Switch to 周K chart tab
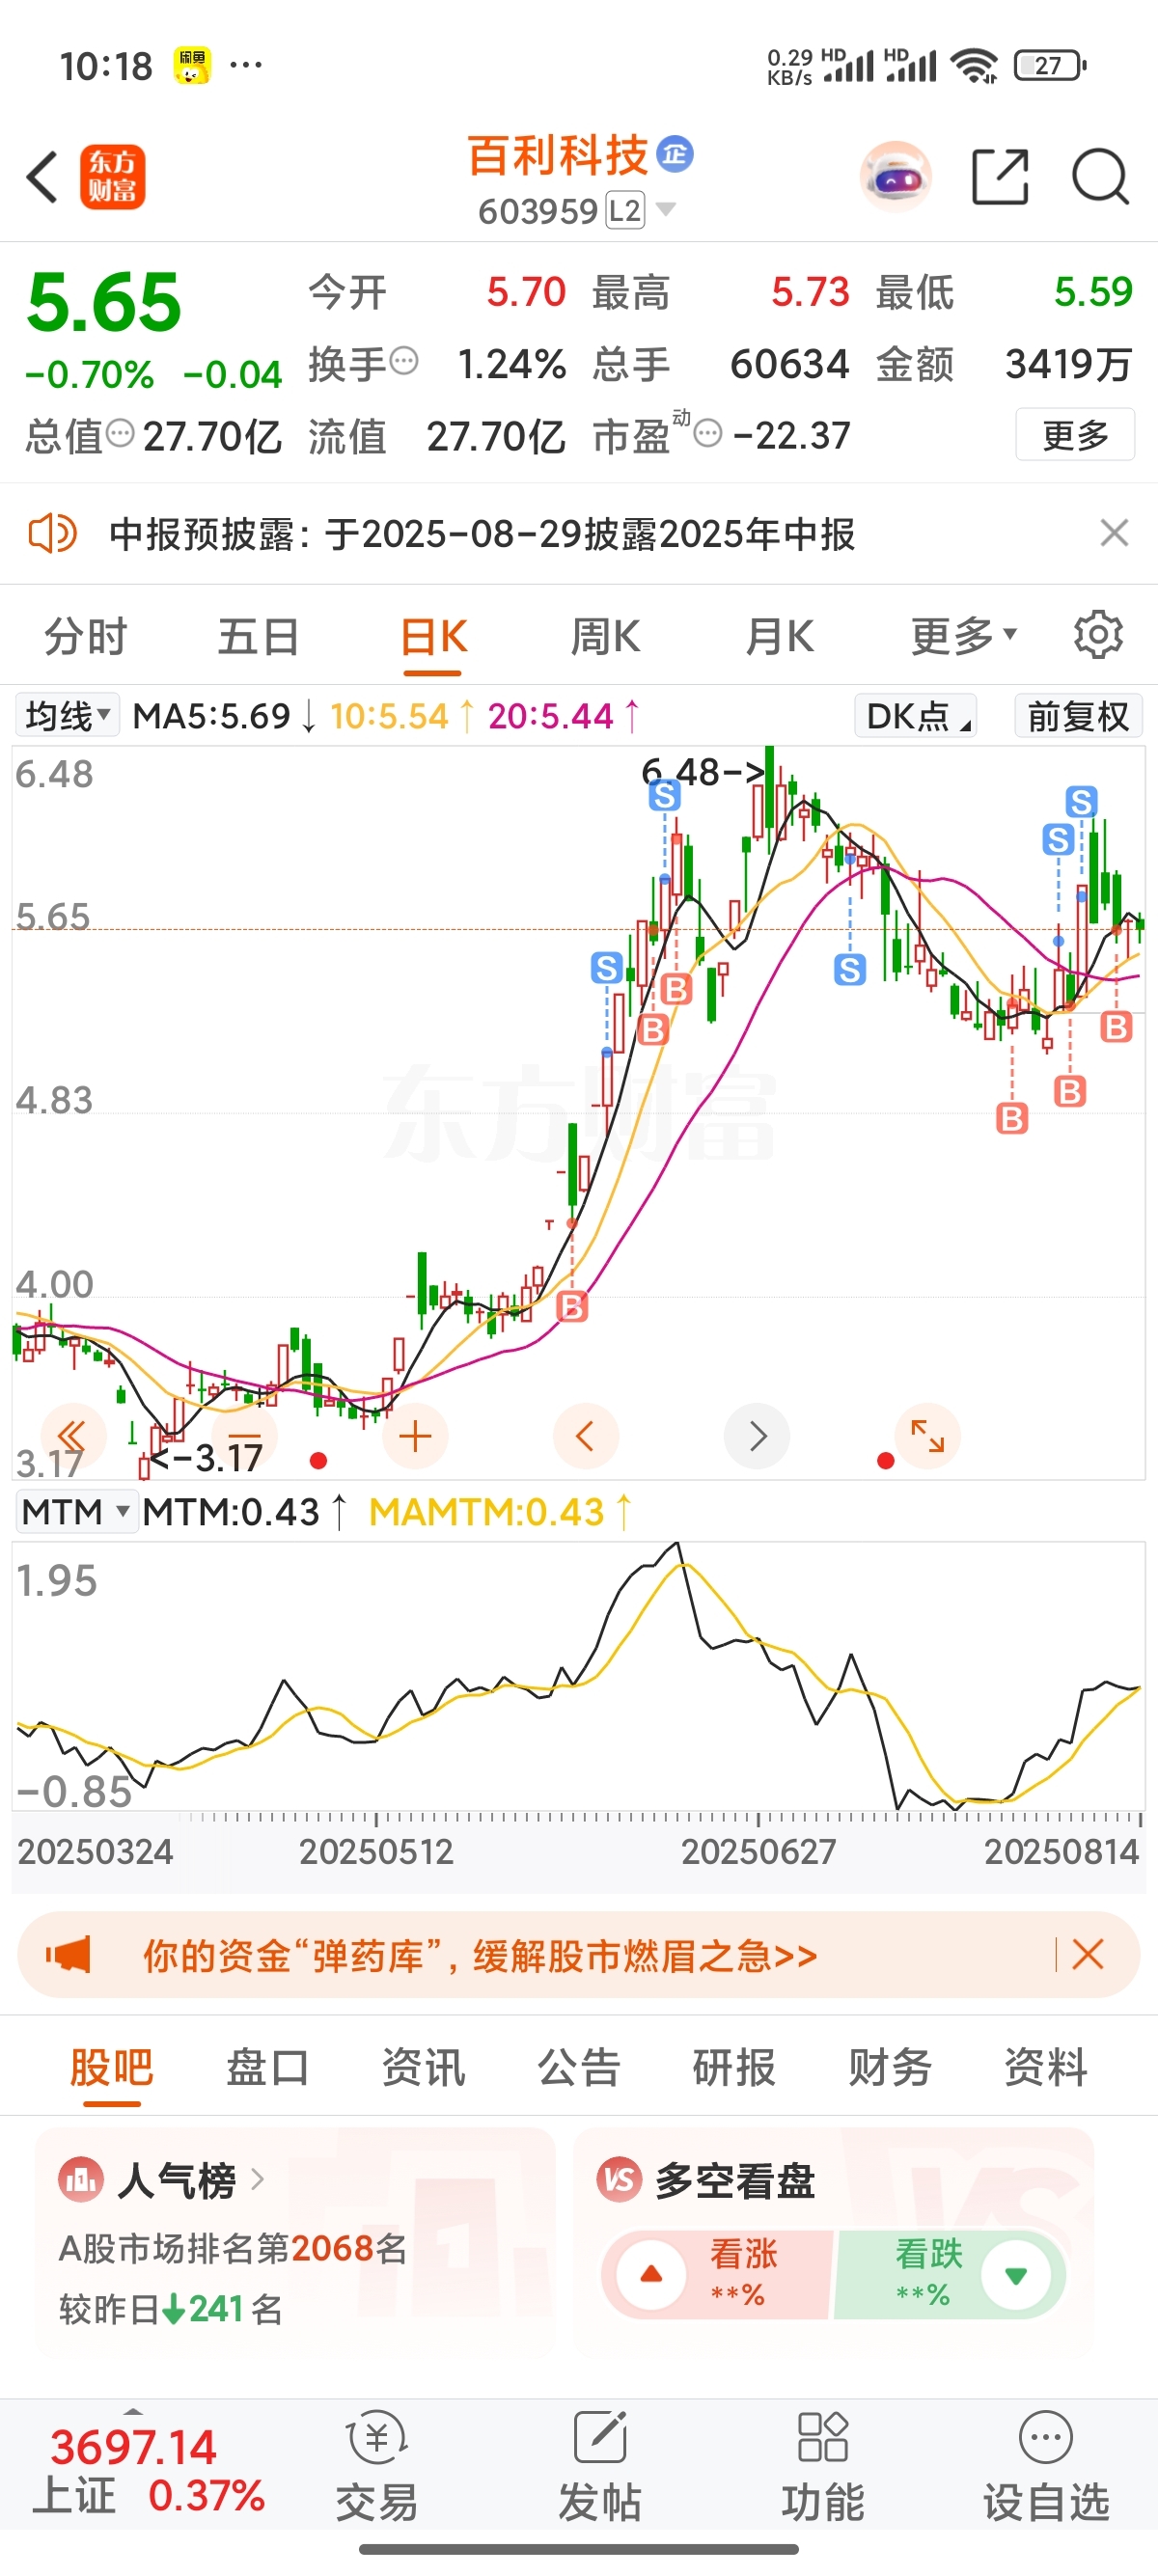Image resolution: width=1158 pixels, height=2576 pixels. [605, 636]
